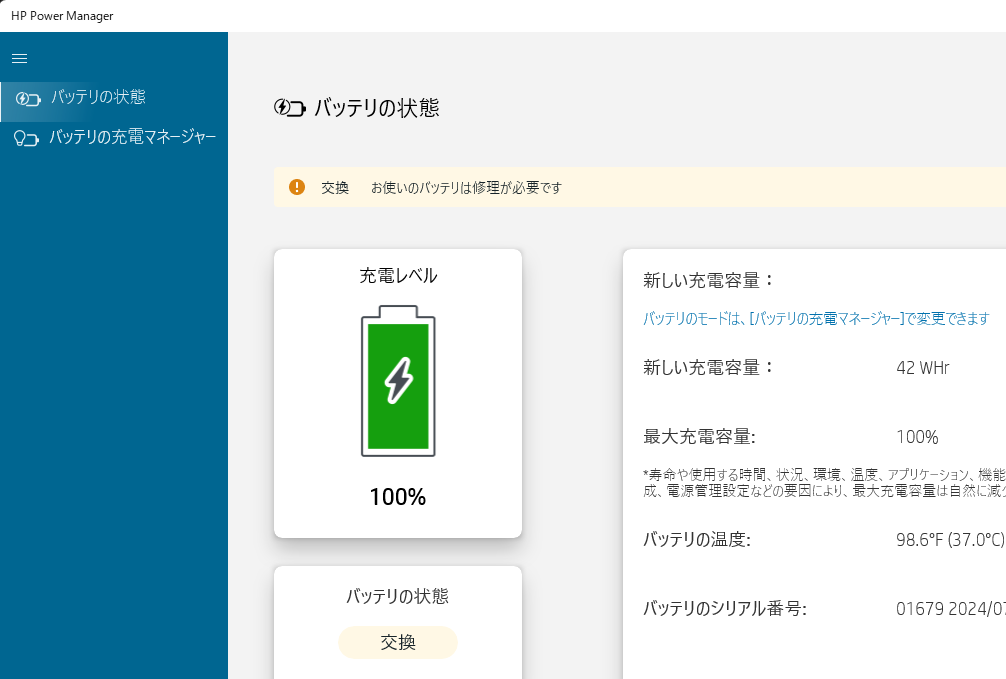Screen dimensions: 1006x679
Task: Click the lightning bolt inside the battery
Action: coord(398,380)
